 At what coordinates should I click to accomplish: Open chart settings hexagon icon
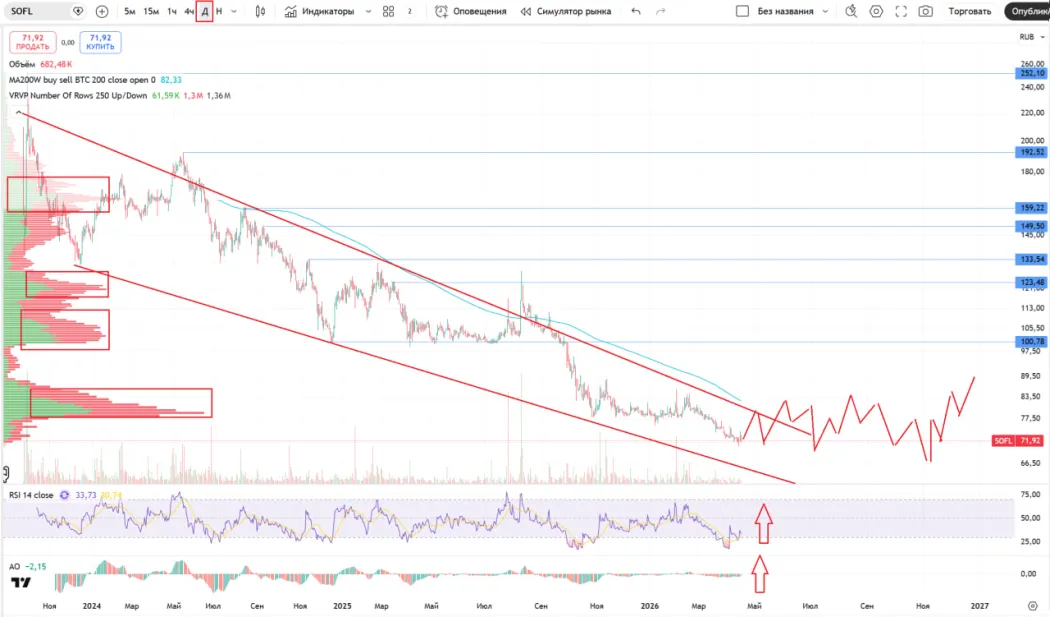pyautogui.click(x=876, y=12)
